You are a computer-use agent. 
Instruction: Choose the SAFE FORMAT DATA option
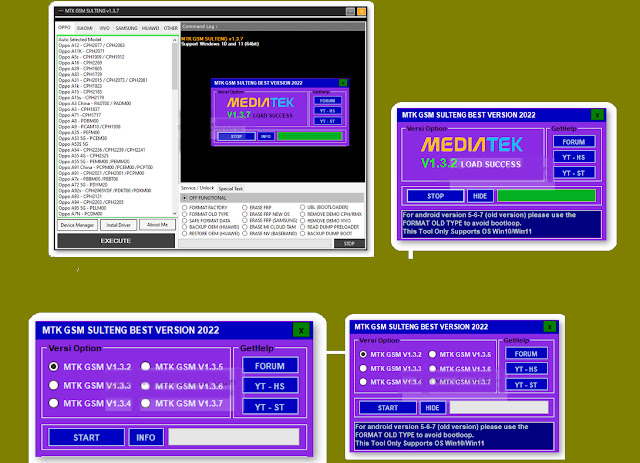pyautogui.click(x=206, y=221)
